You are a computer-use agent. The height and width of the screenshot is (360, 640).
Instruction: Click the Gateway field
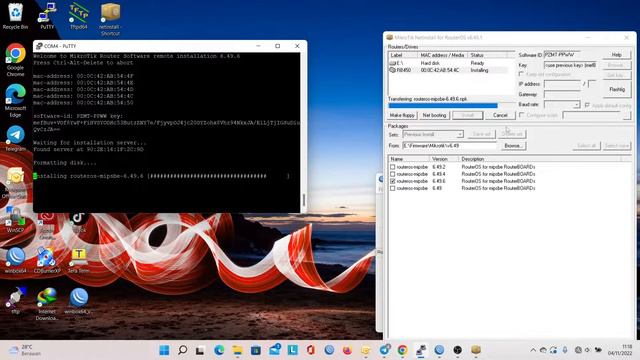[x=562, y=94]
